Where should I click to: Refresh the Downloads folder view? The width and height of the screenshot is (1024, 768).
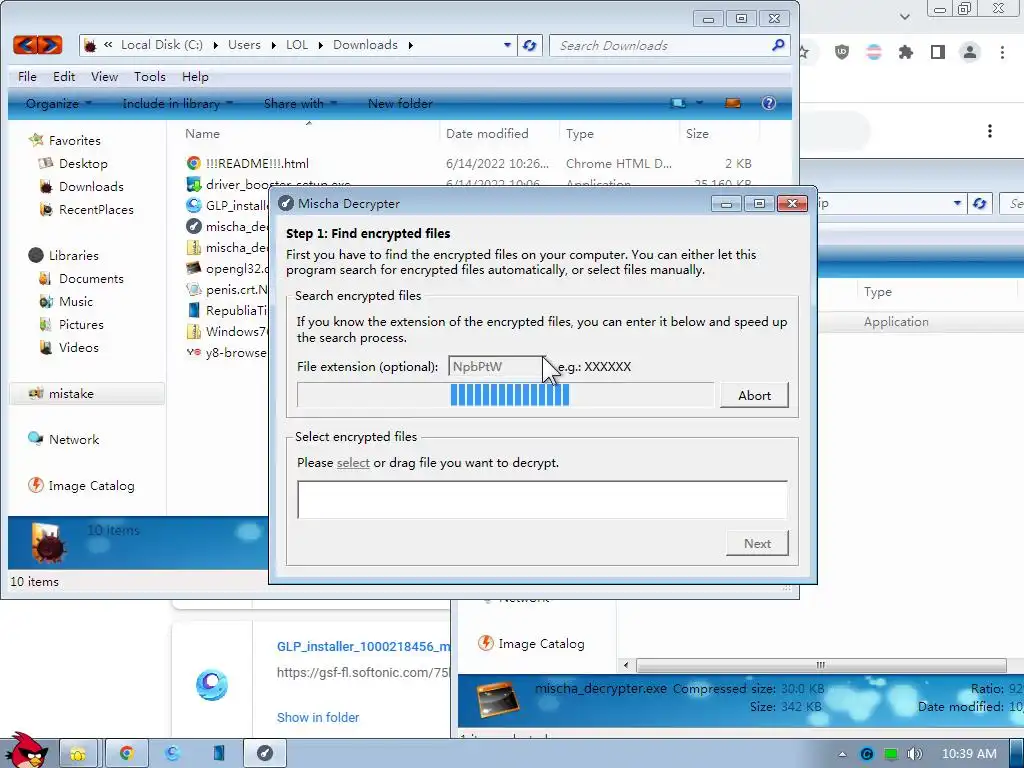(x=530, y=45)
